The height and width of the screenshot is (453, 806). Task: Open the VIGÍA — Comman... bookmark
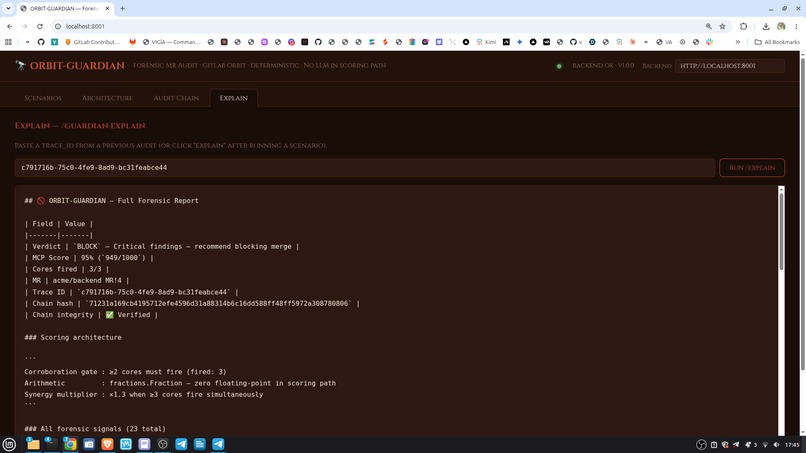(171, 42)
